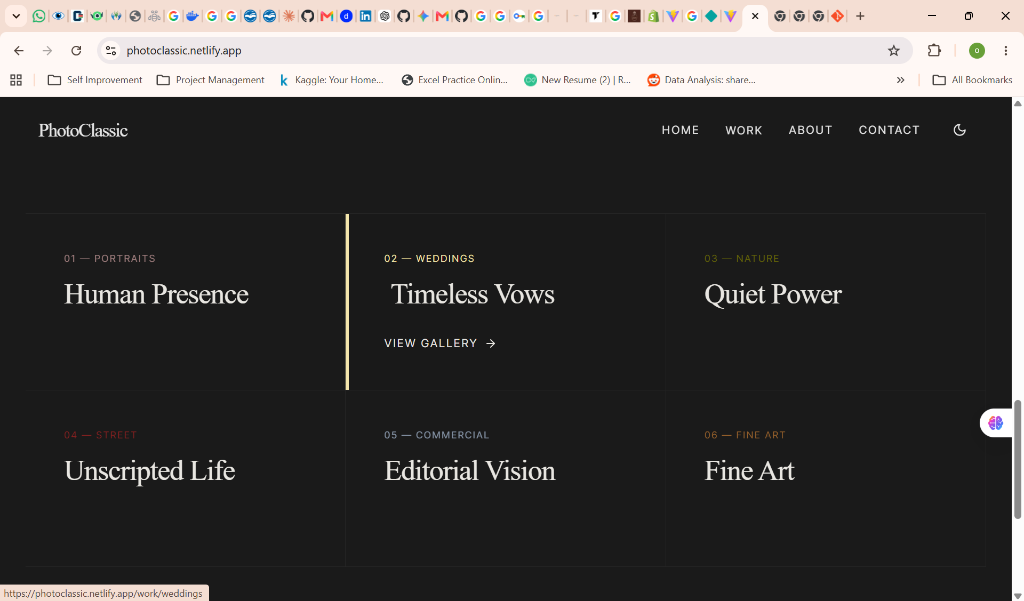
Task: Click the PhotoClassic logo
Action: [x=83, y=130]
